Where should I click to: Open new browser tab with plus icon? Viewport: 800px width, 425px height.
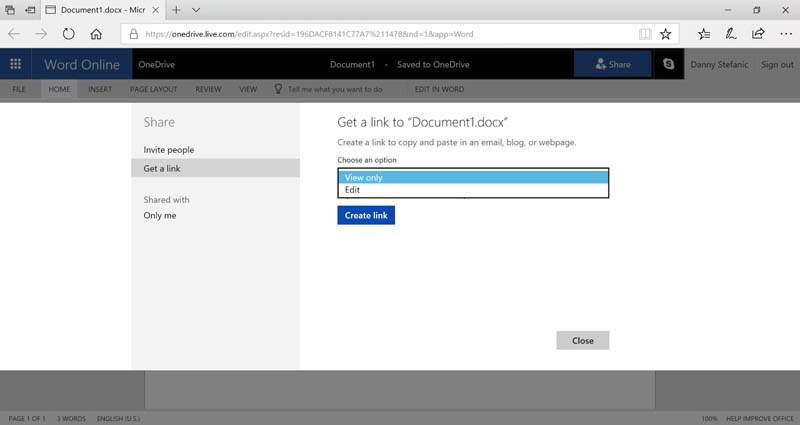(x=176, y=10)
